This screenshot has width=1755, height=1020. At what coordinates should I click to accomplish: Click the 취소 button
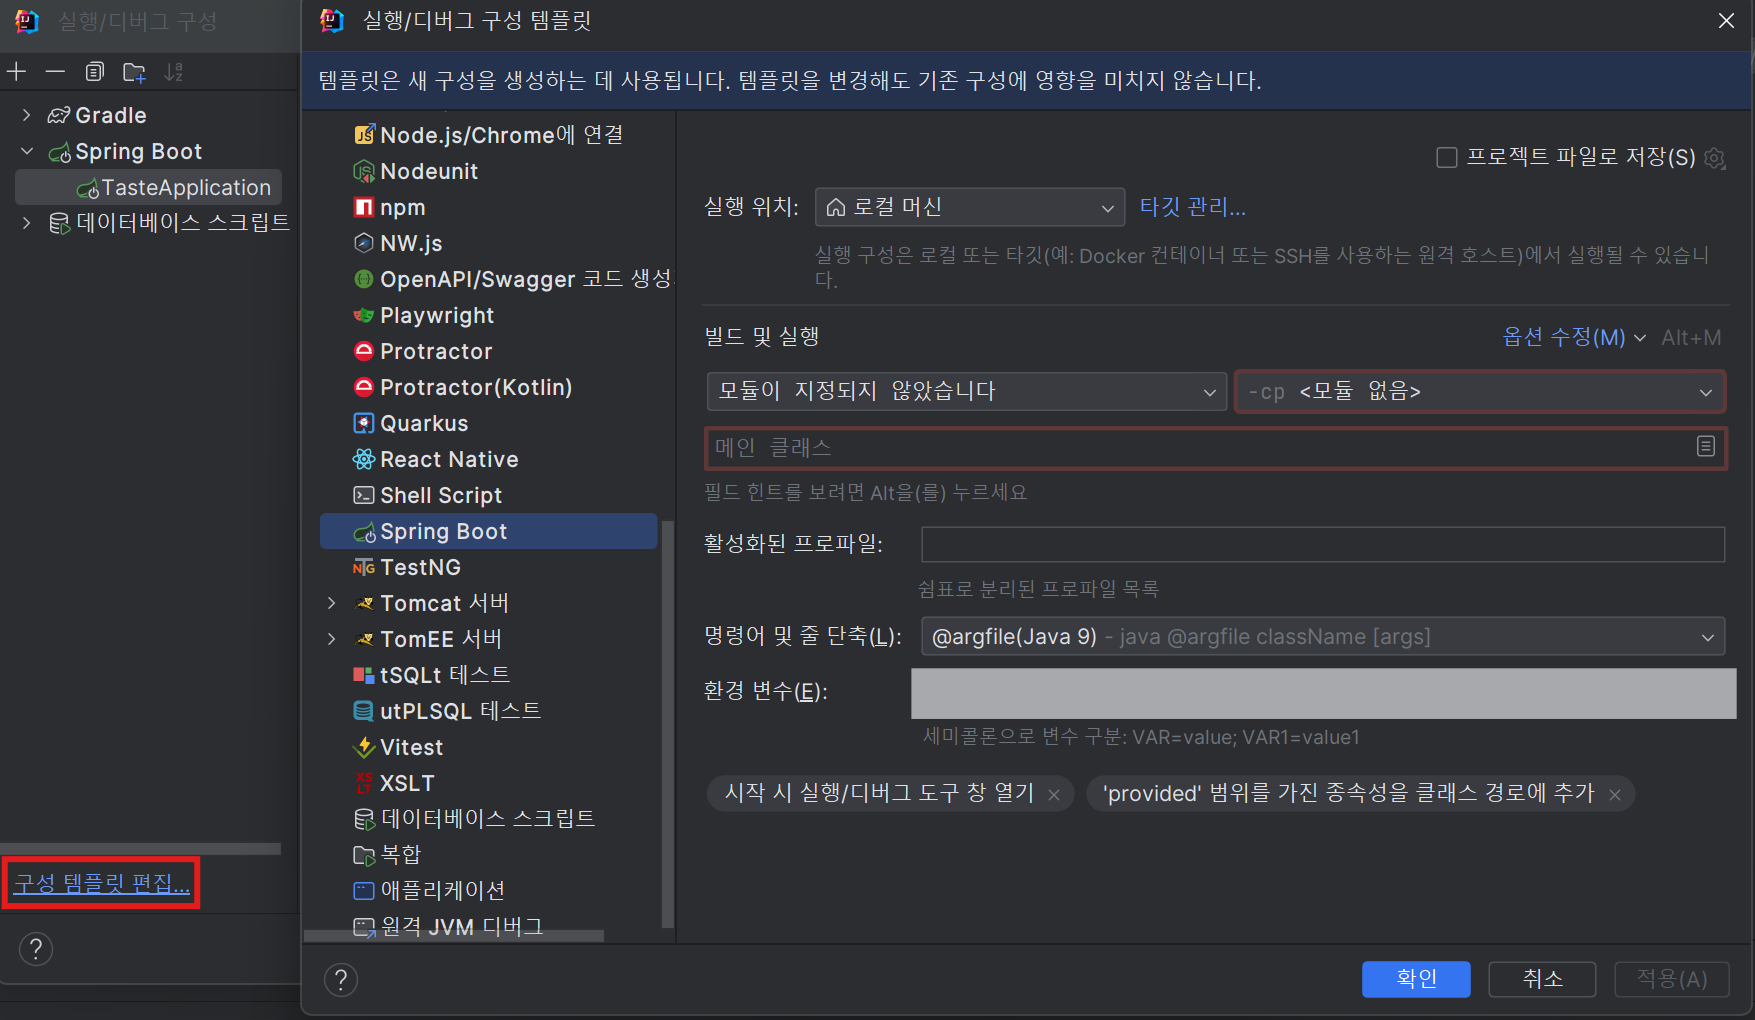[x=1542, y=979]
